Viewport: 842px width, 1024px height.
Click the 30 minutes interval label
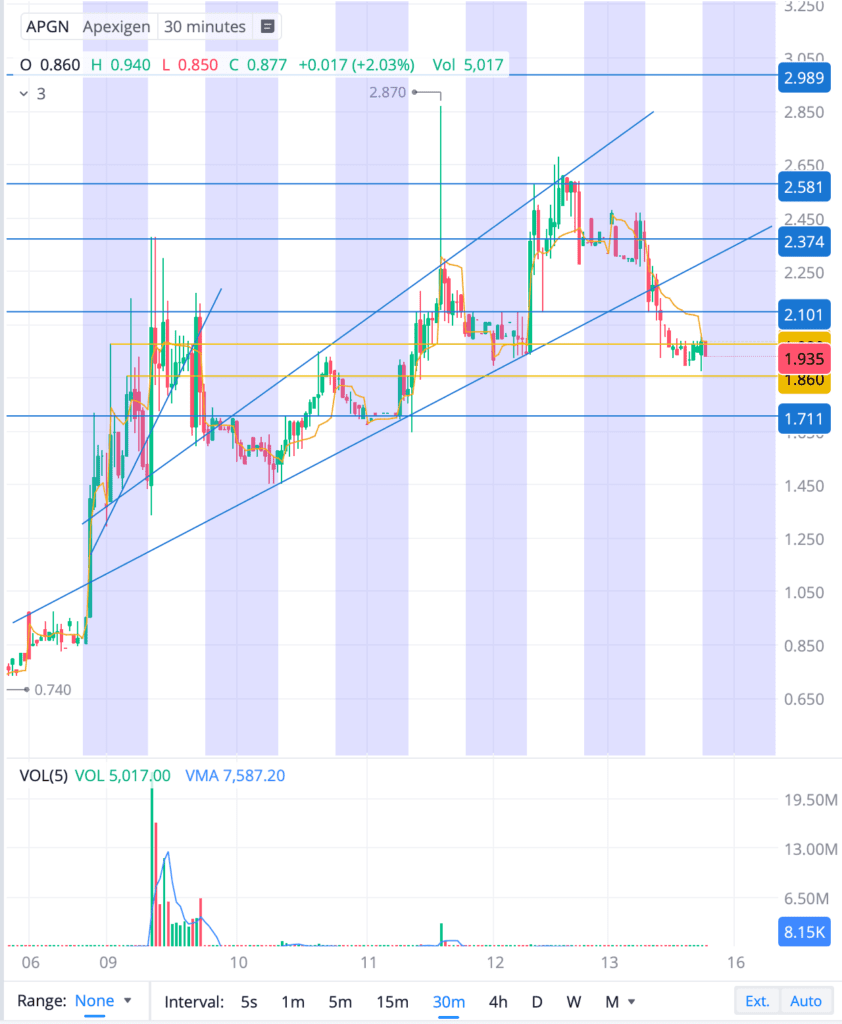(x=204, y=27)
